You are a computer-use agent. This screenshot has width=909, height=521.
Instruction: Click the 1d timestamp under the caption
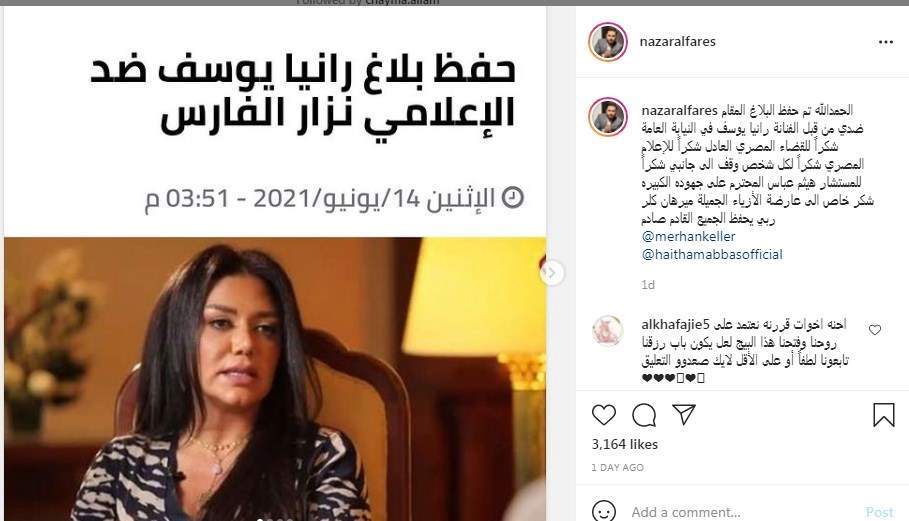(x=648, y=285)
